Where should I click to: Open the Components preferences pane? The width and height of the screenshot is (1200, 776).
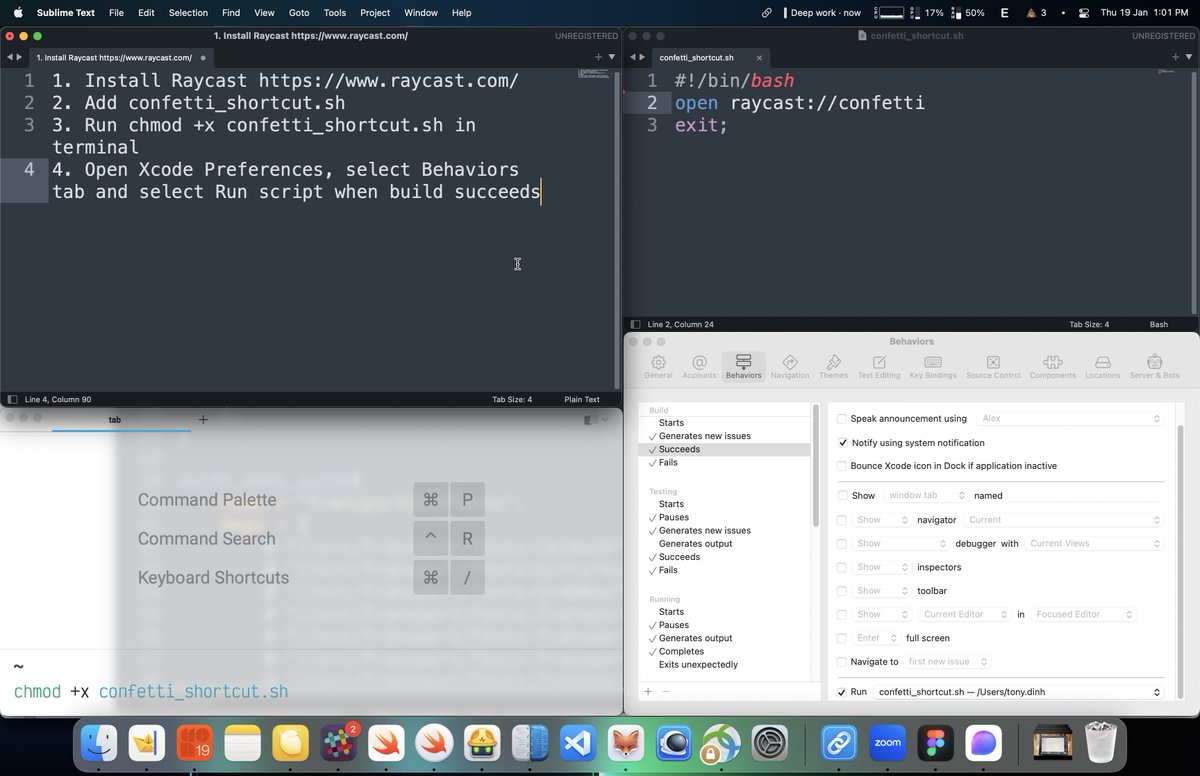pos(1052,366)
